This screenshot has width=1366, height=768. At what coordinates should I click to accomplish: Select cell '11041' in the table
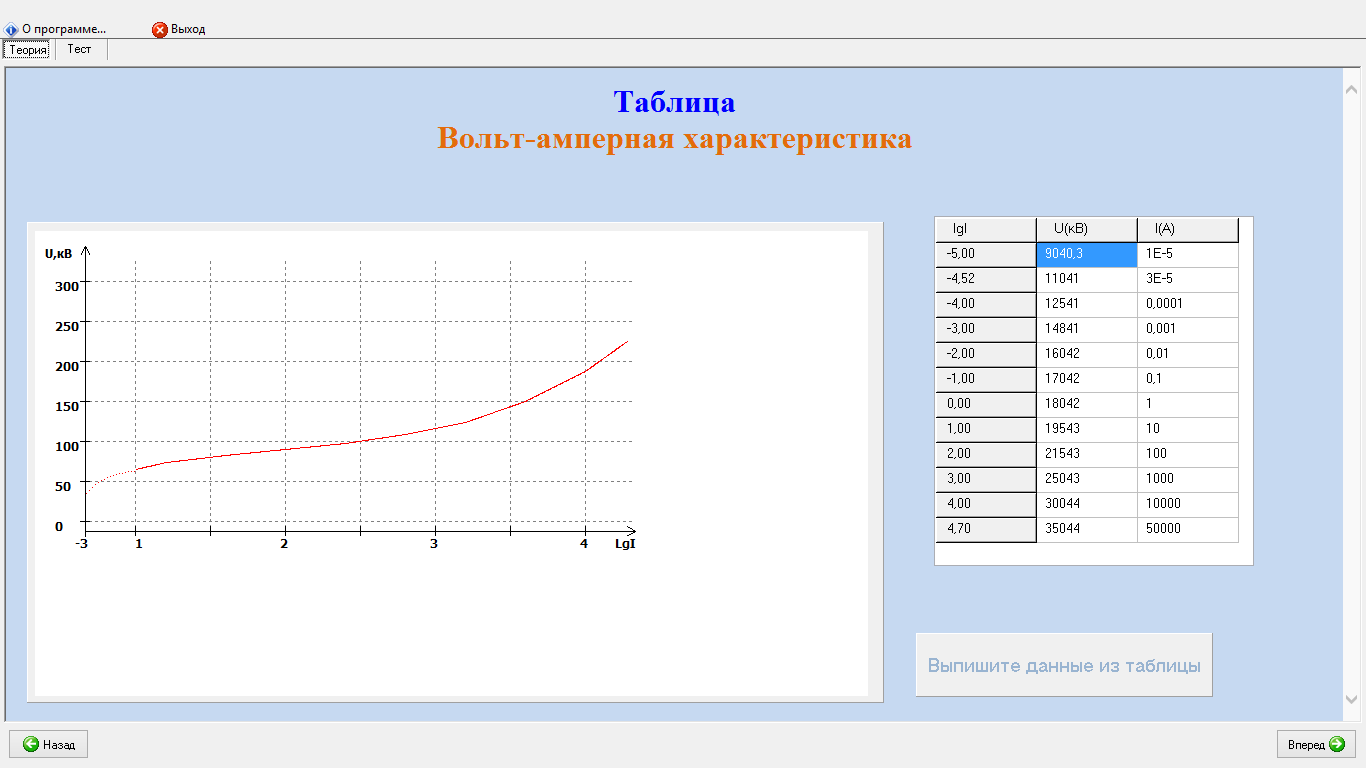coord(1087,280)
